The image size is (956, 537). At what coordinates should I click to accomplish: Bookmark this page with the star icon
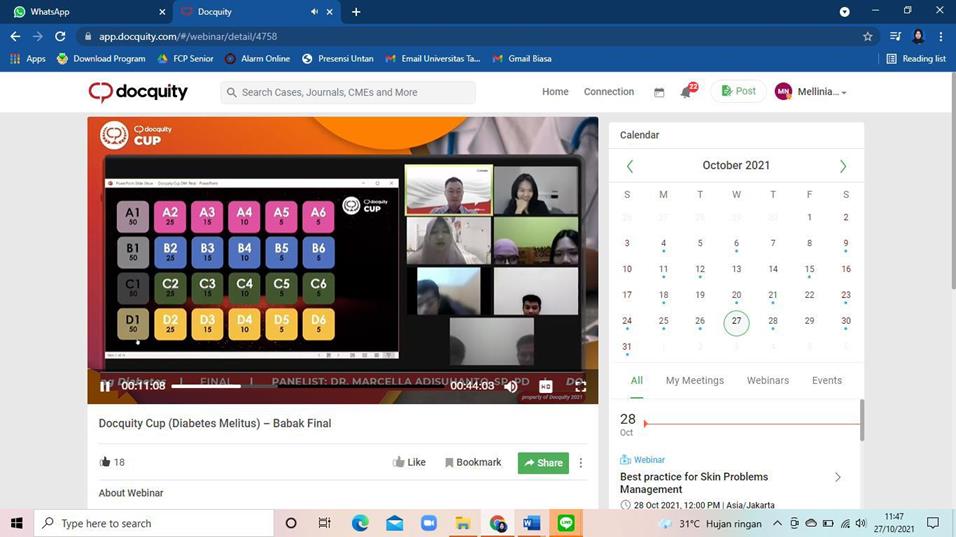point(867,37)
